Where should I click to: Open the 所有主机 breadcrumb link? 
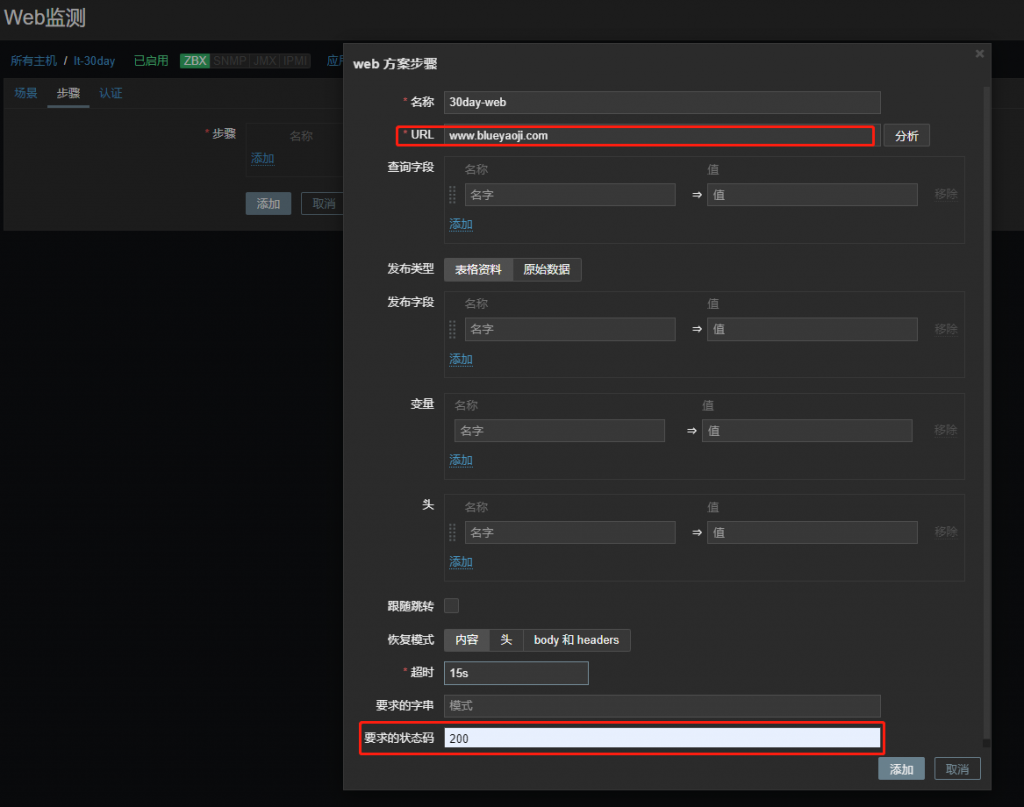coord(34,61)
